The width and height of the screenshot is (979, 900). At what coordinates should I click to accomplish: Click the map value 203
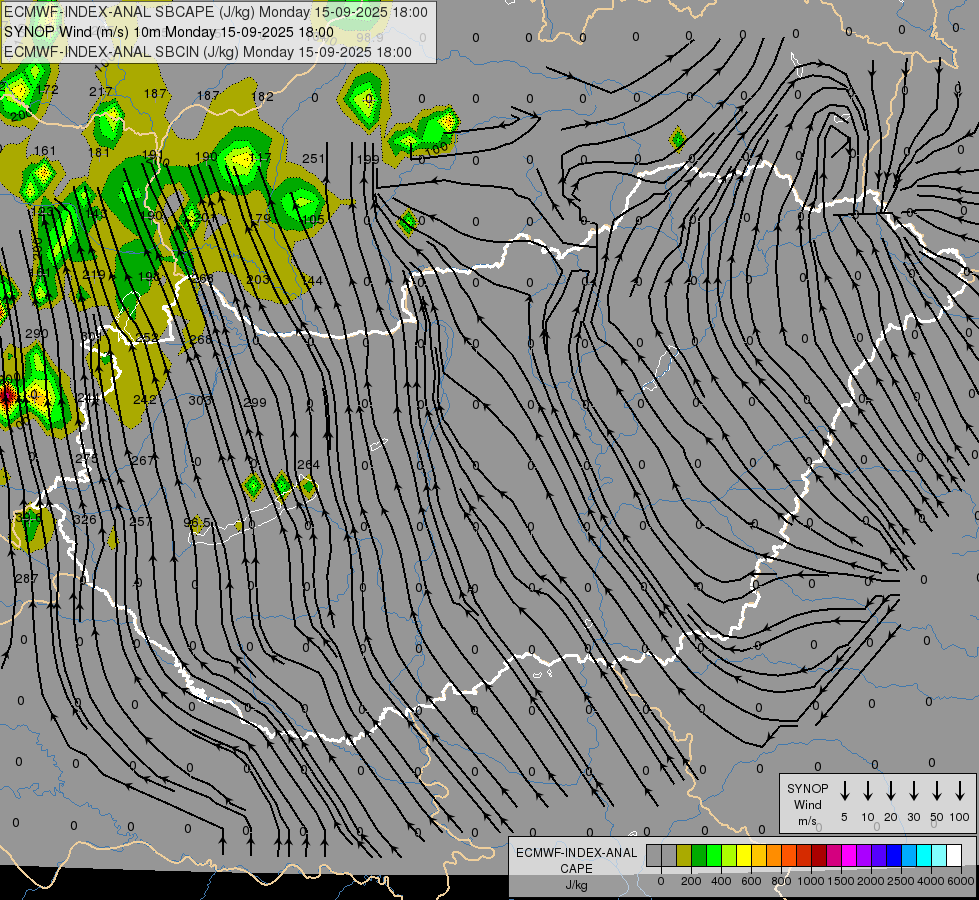[x=258, y=279]
